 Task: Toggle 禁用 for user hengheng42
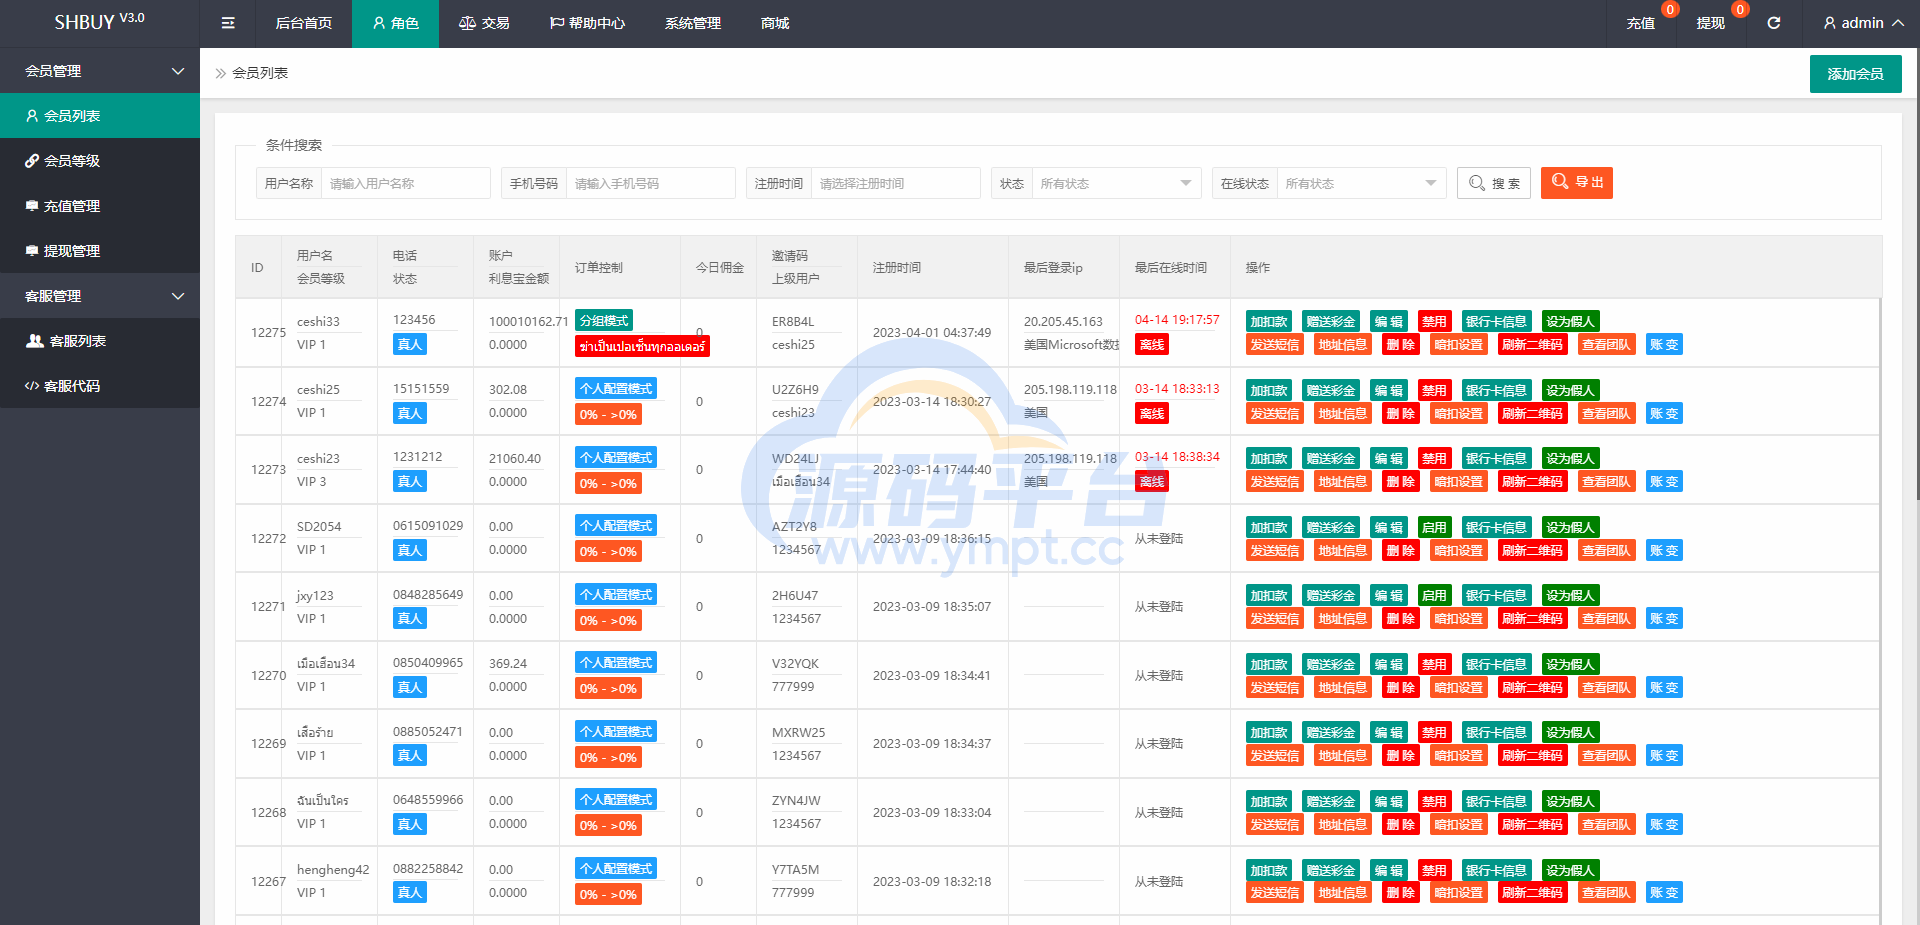[x=1434, y=870]
